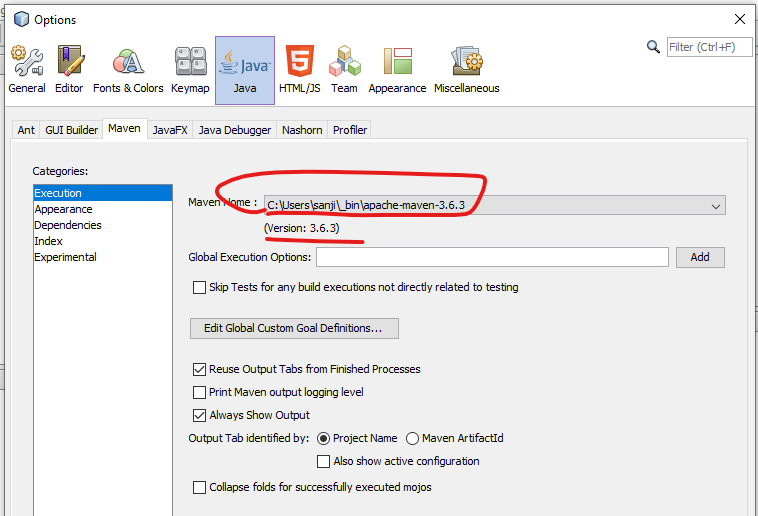Select the Maven ArtifactId radio button
Viewport: 758px width, 516px height.
[412, 439]
